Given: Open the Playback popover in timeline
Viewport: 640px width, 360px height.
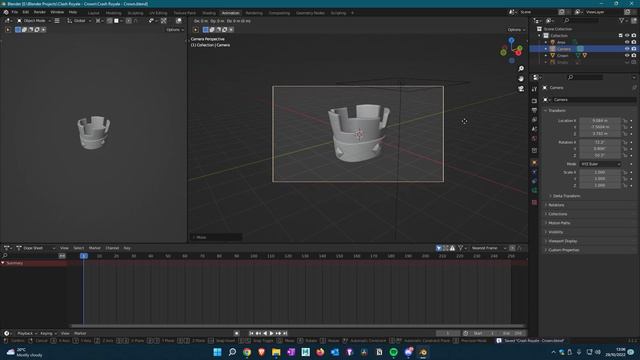Looking at the screenshot, I should [27, 333].
